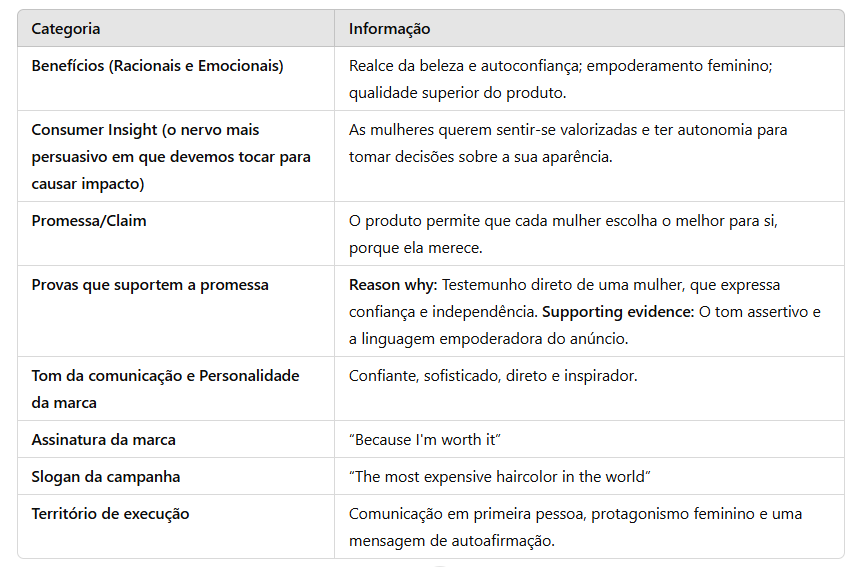Select the 'Território de execução' cell

point(110,514)
